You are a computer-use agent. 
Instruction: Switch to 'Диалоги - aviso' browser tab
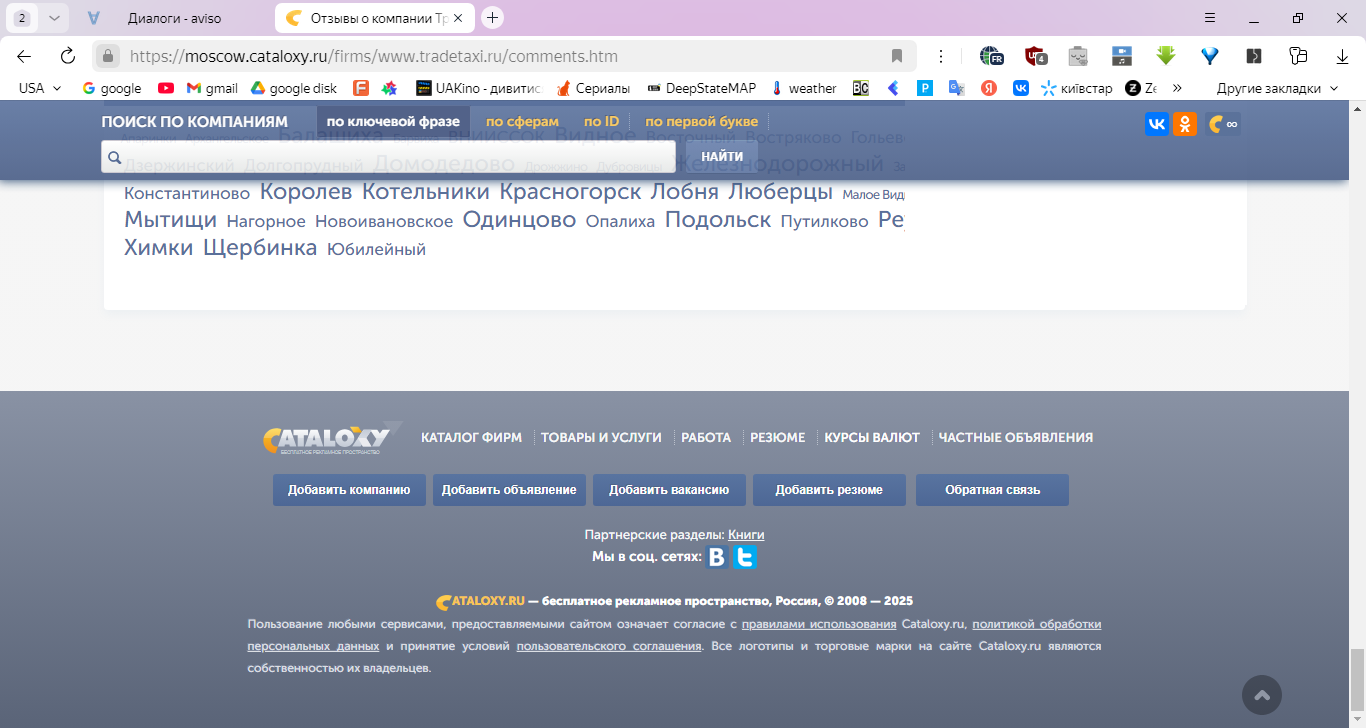[173, 18]
